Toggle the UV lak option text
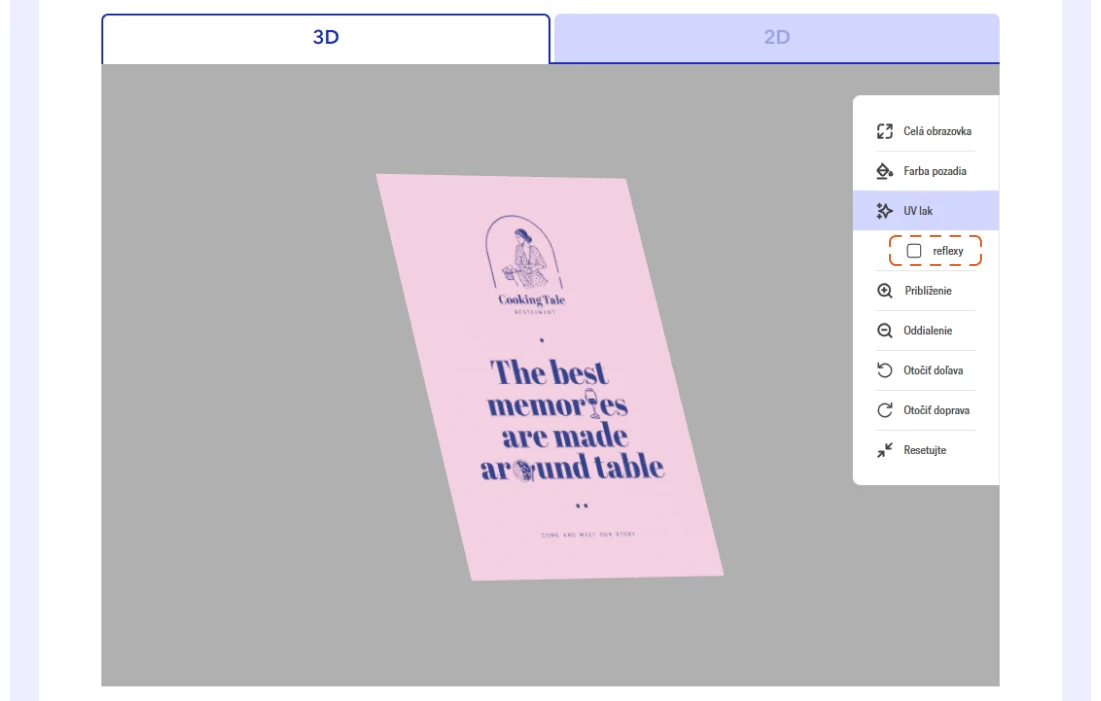Screen dimensions: 1101x701 (918, 211)
